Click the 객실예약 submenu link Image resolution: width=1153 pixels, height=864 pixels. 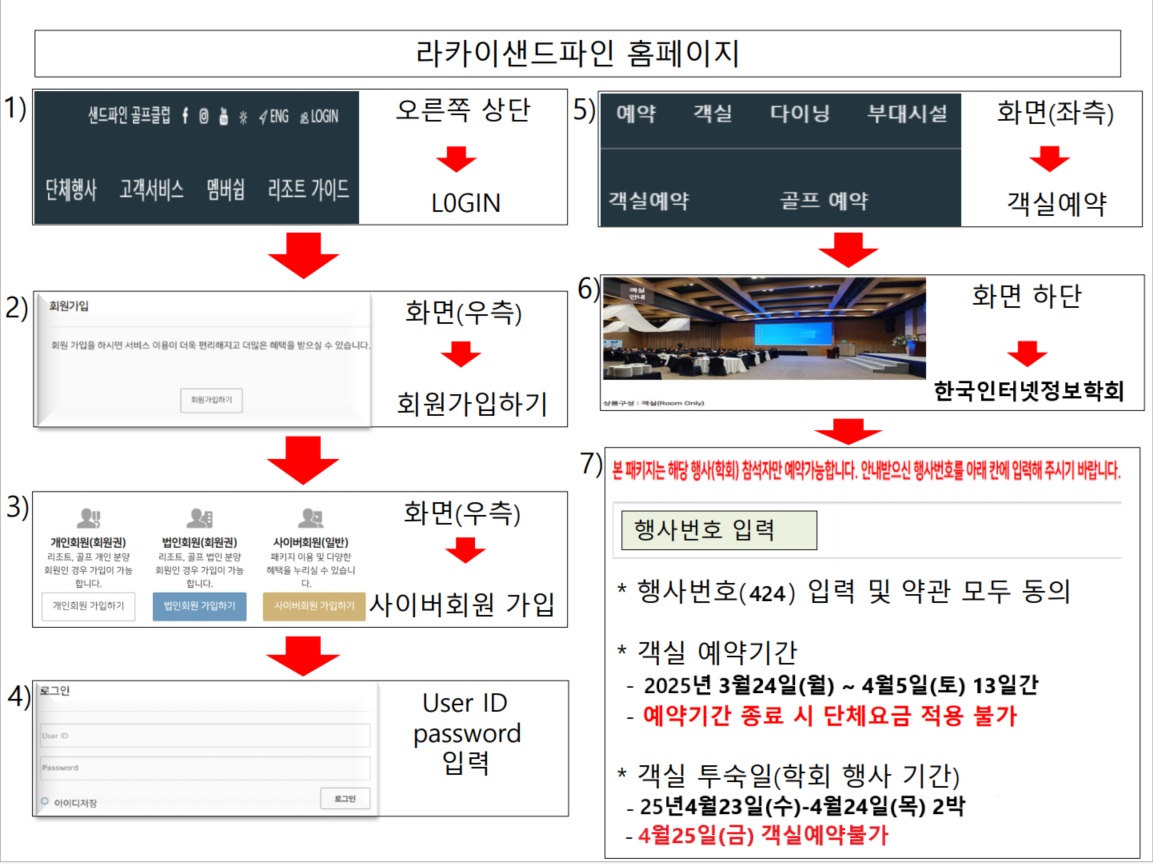pyautogui.click(x=649, y=199)
